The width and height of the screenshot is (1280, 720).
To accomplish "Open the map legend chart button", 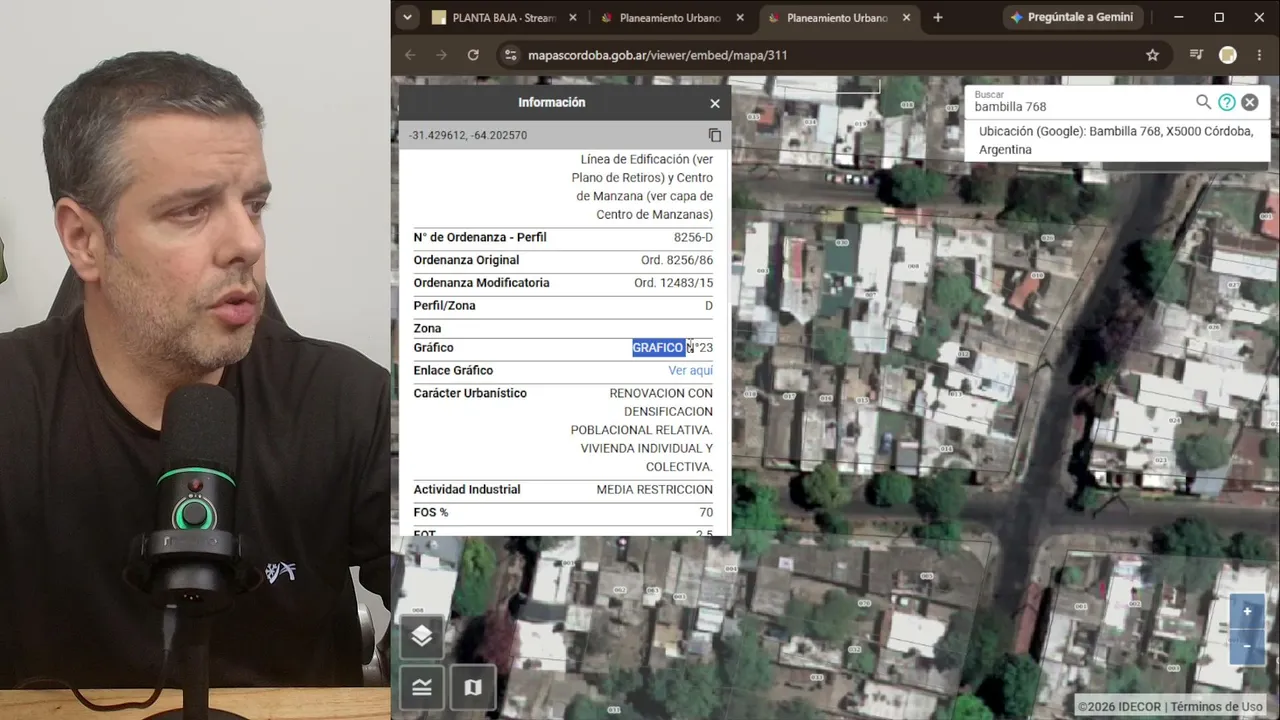I will pyautogui.click(x=422, y=687).
